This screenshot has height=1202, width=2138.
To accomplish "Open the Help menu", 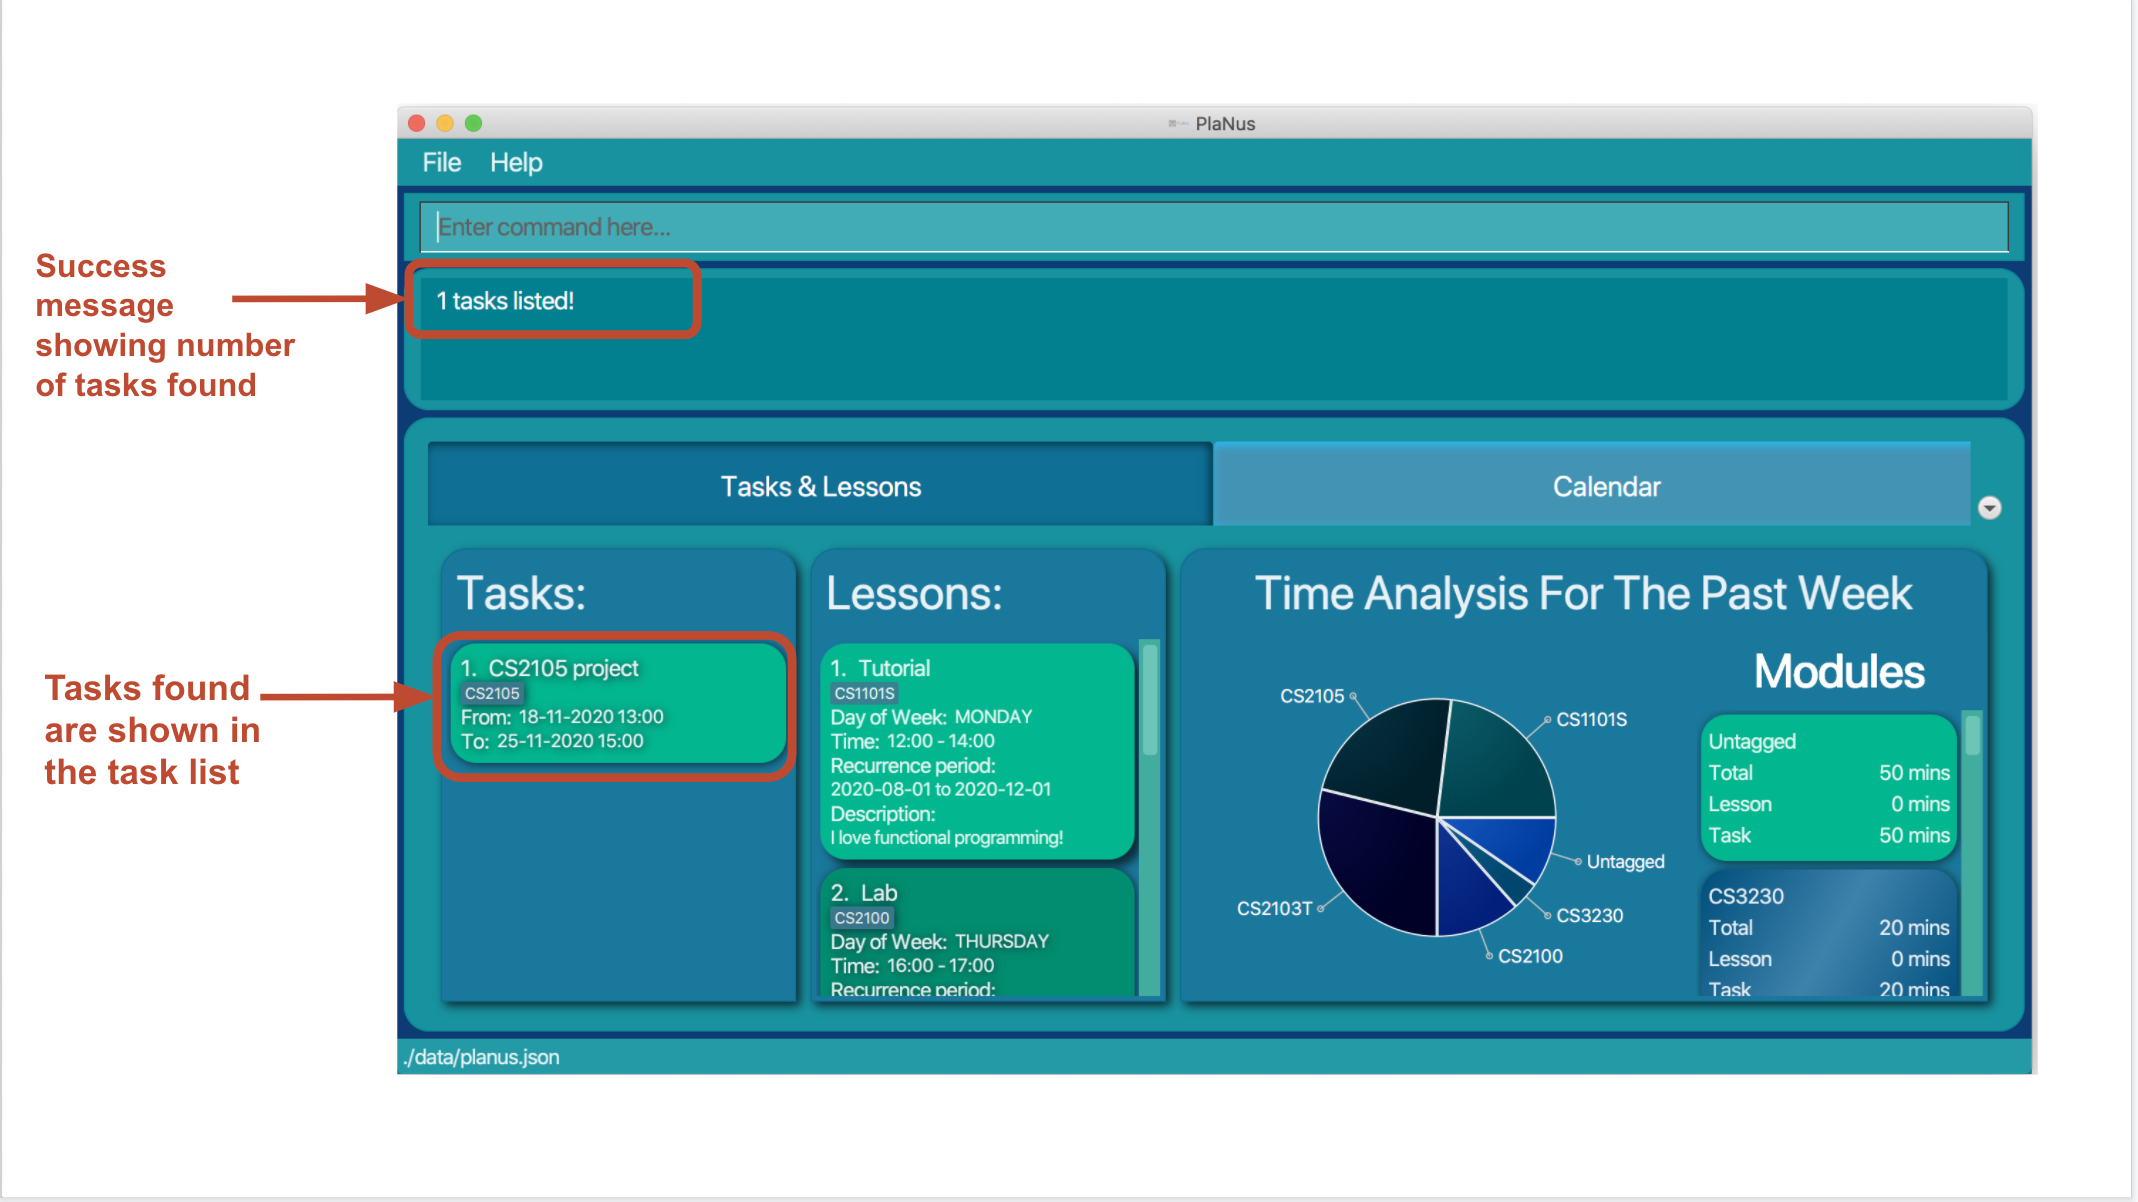I will tap(516, 162).
